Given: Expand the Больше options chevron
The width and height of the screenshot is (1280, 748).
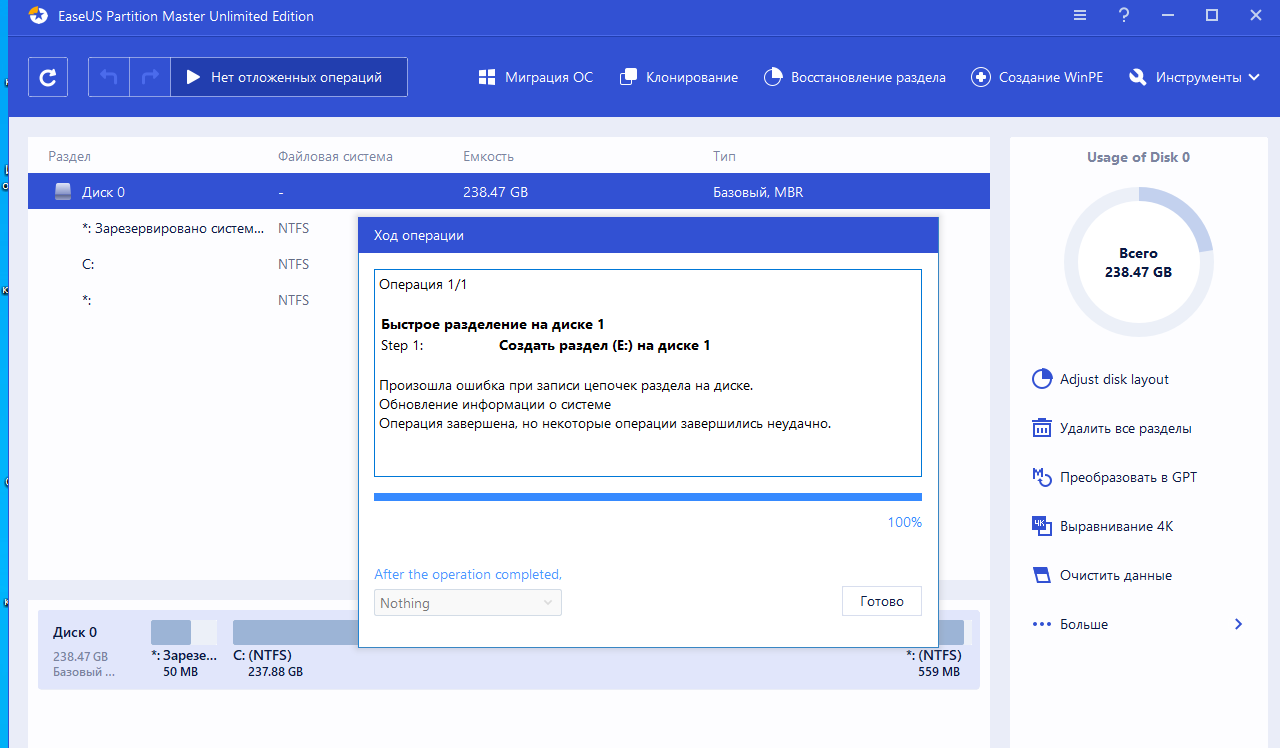Looking at the screenshot, I should pos(1238,624).
